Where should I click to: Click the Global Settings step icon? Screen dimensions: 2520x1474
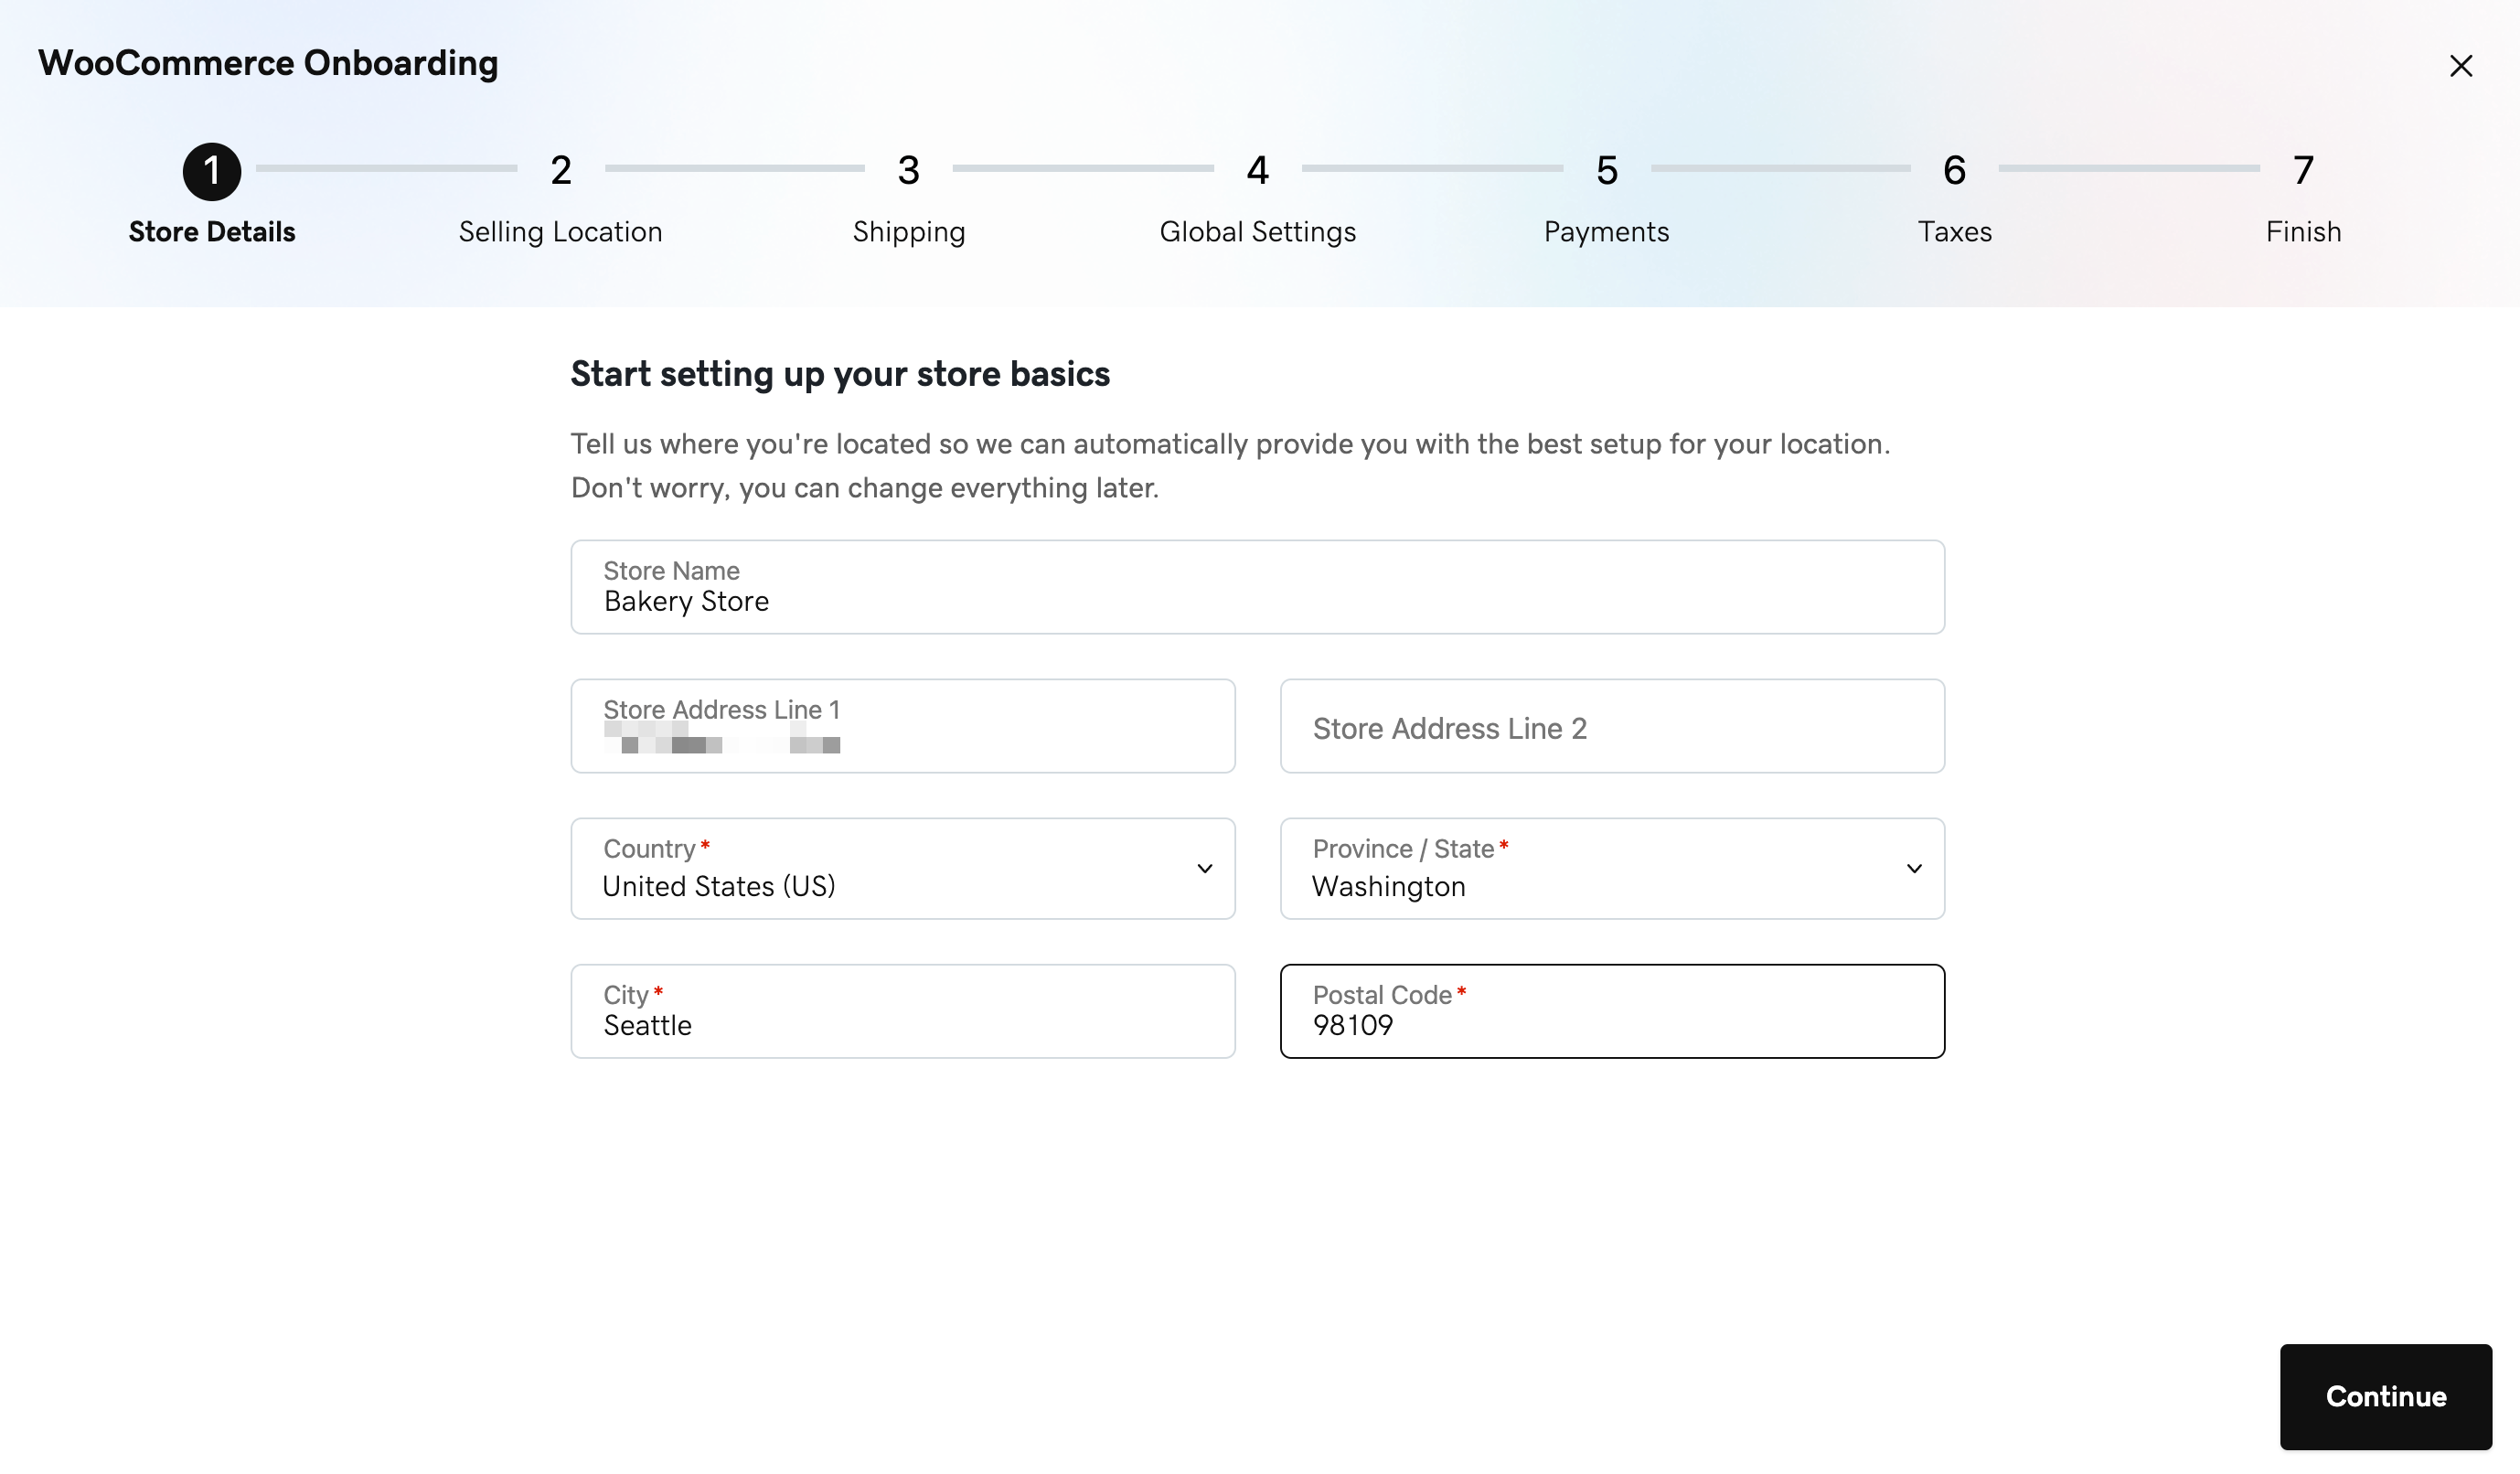click(1256, 168)
